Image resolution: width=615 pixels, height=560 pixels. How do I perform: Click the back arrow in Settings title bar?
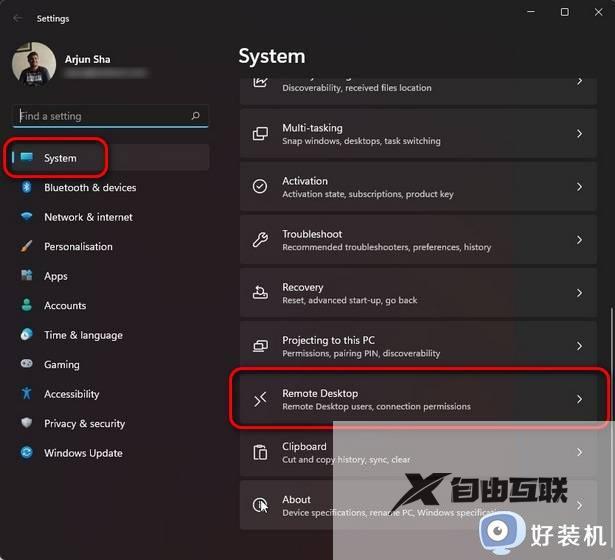(x=17, y=18)
